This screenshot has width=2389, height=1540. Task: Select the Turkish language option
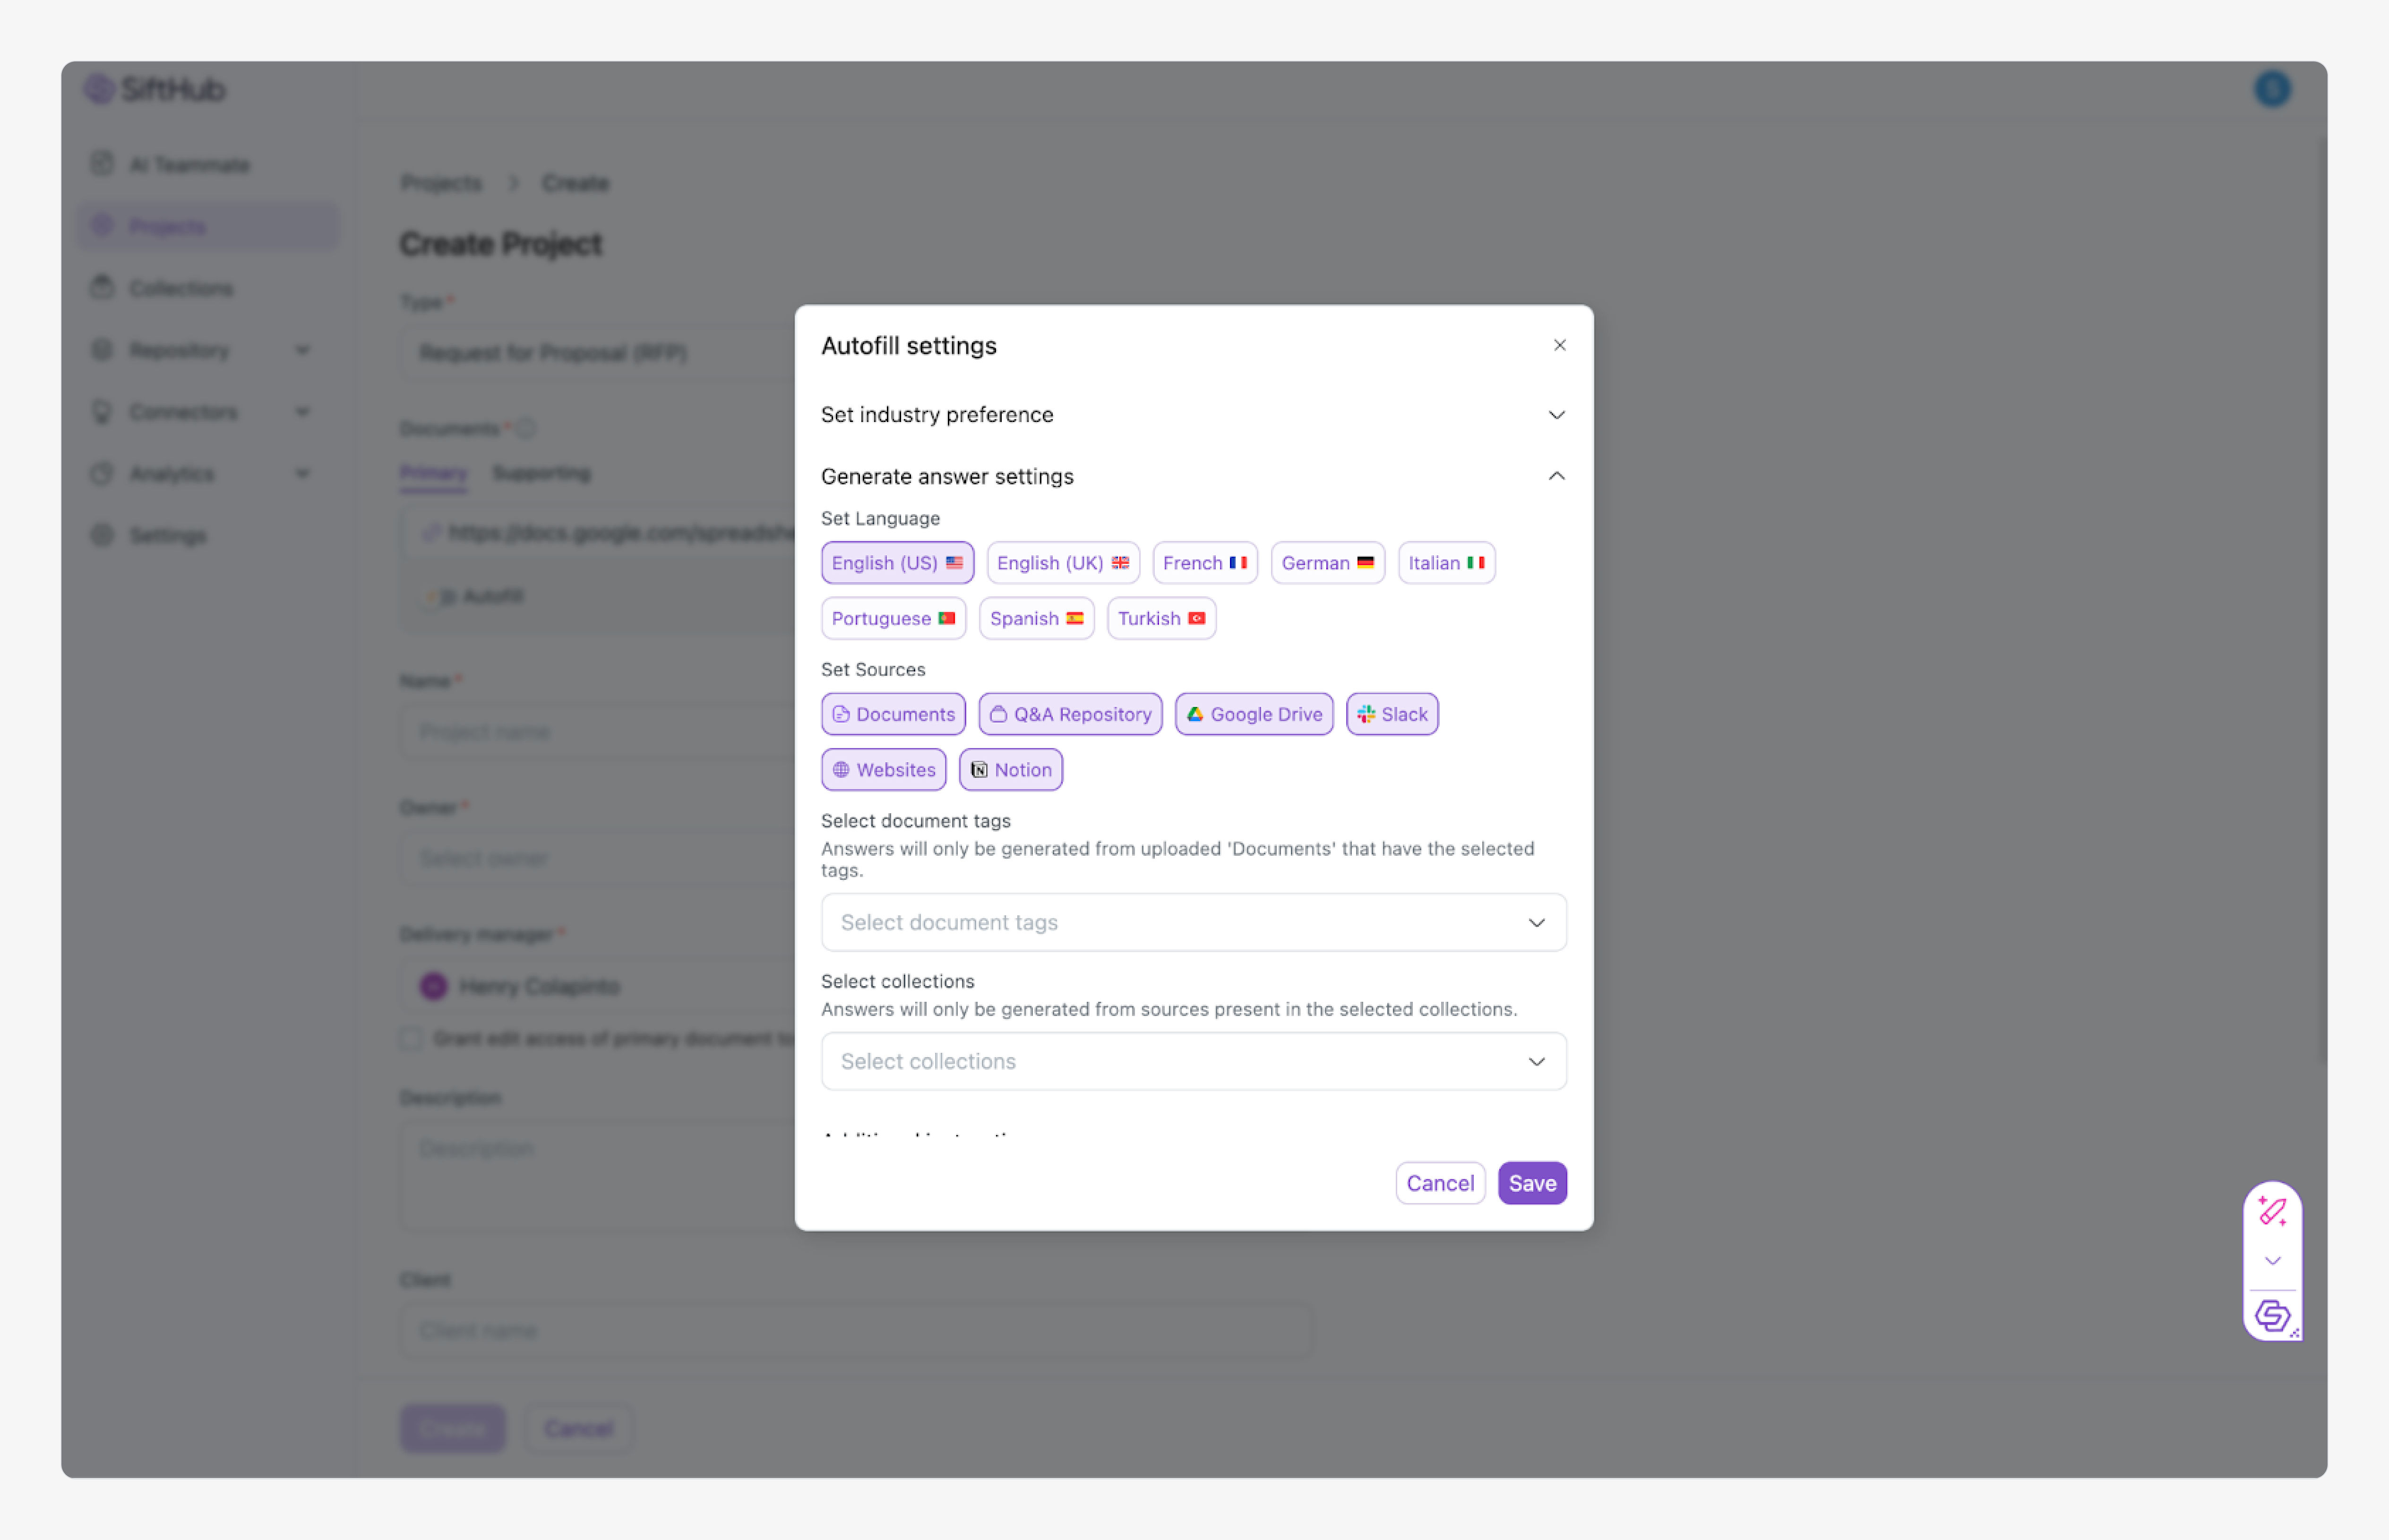[x=1160, y=619]
